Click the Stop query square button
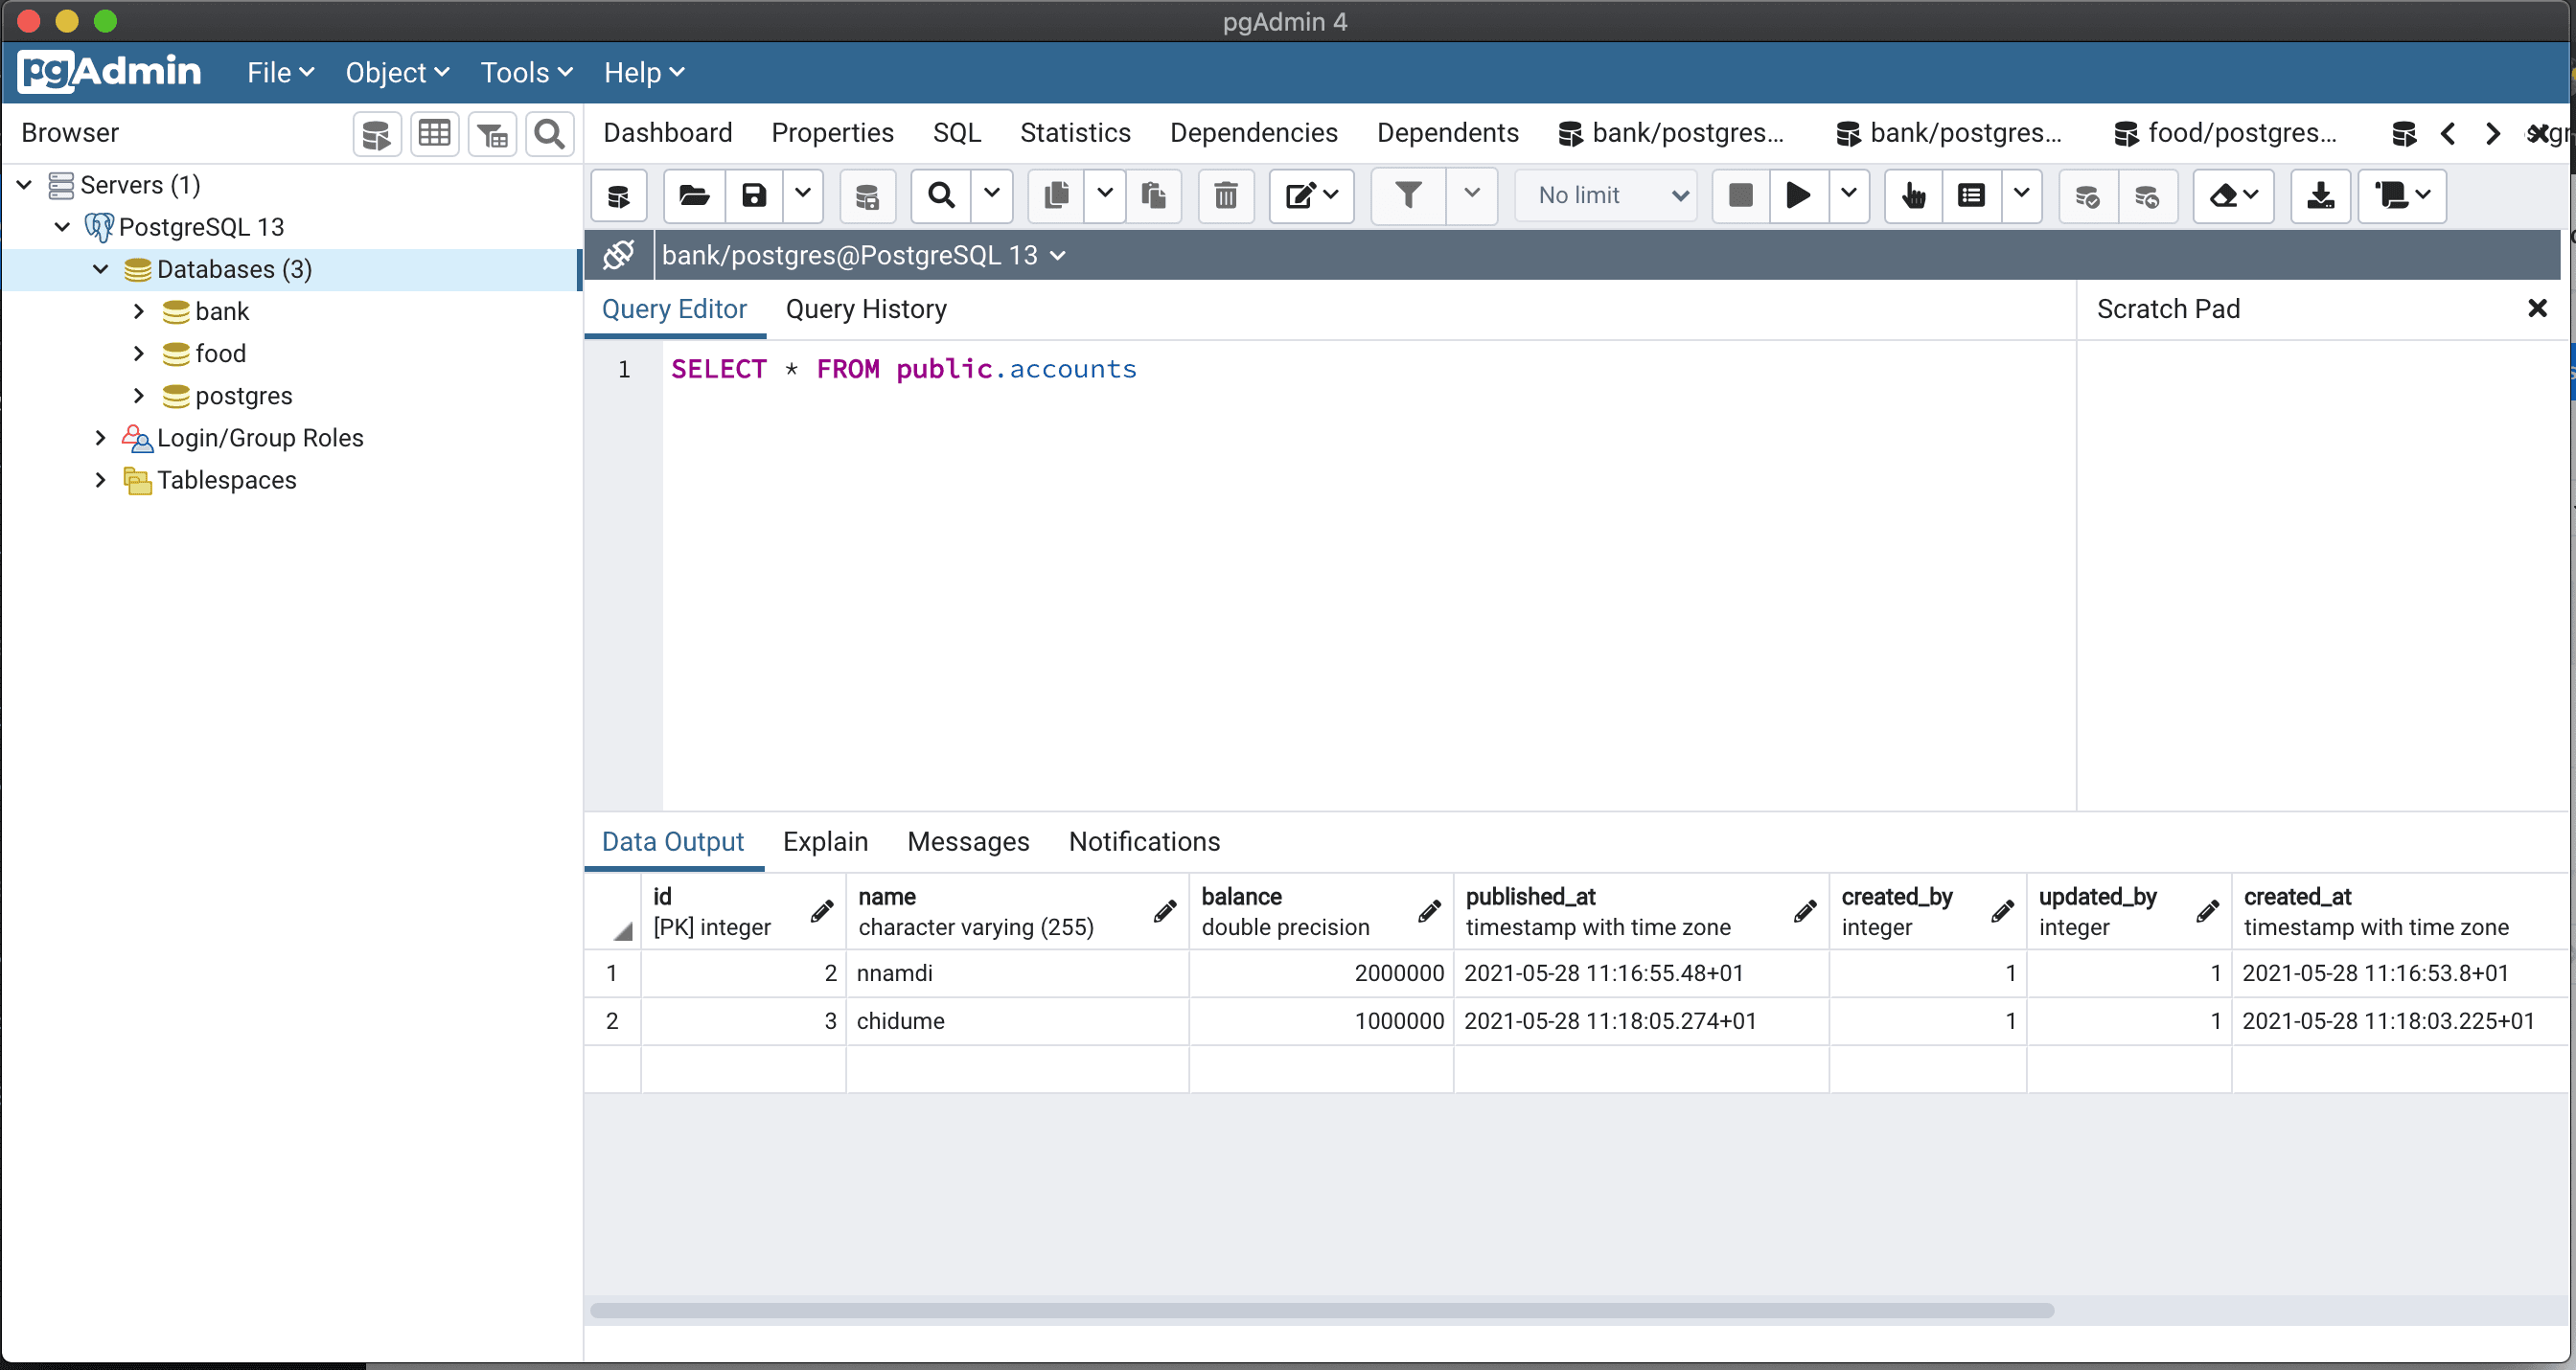The image size is (2576, 1370). (x=1741, y=196)
